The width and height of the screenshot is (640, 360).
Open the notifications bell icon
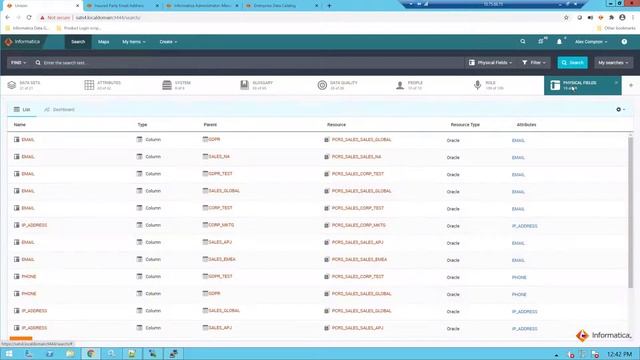tap(559, 42)
